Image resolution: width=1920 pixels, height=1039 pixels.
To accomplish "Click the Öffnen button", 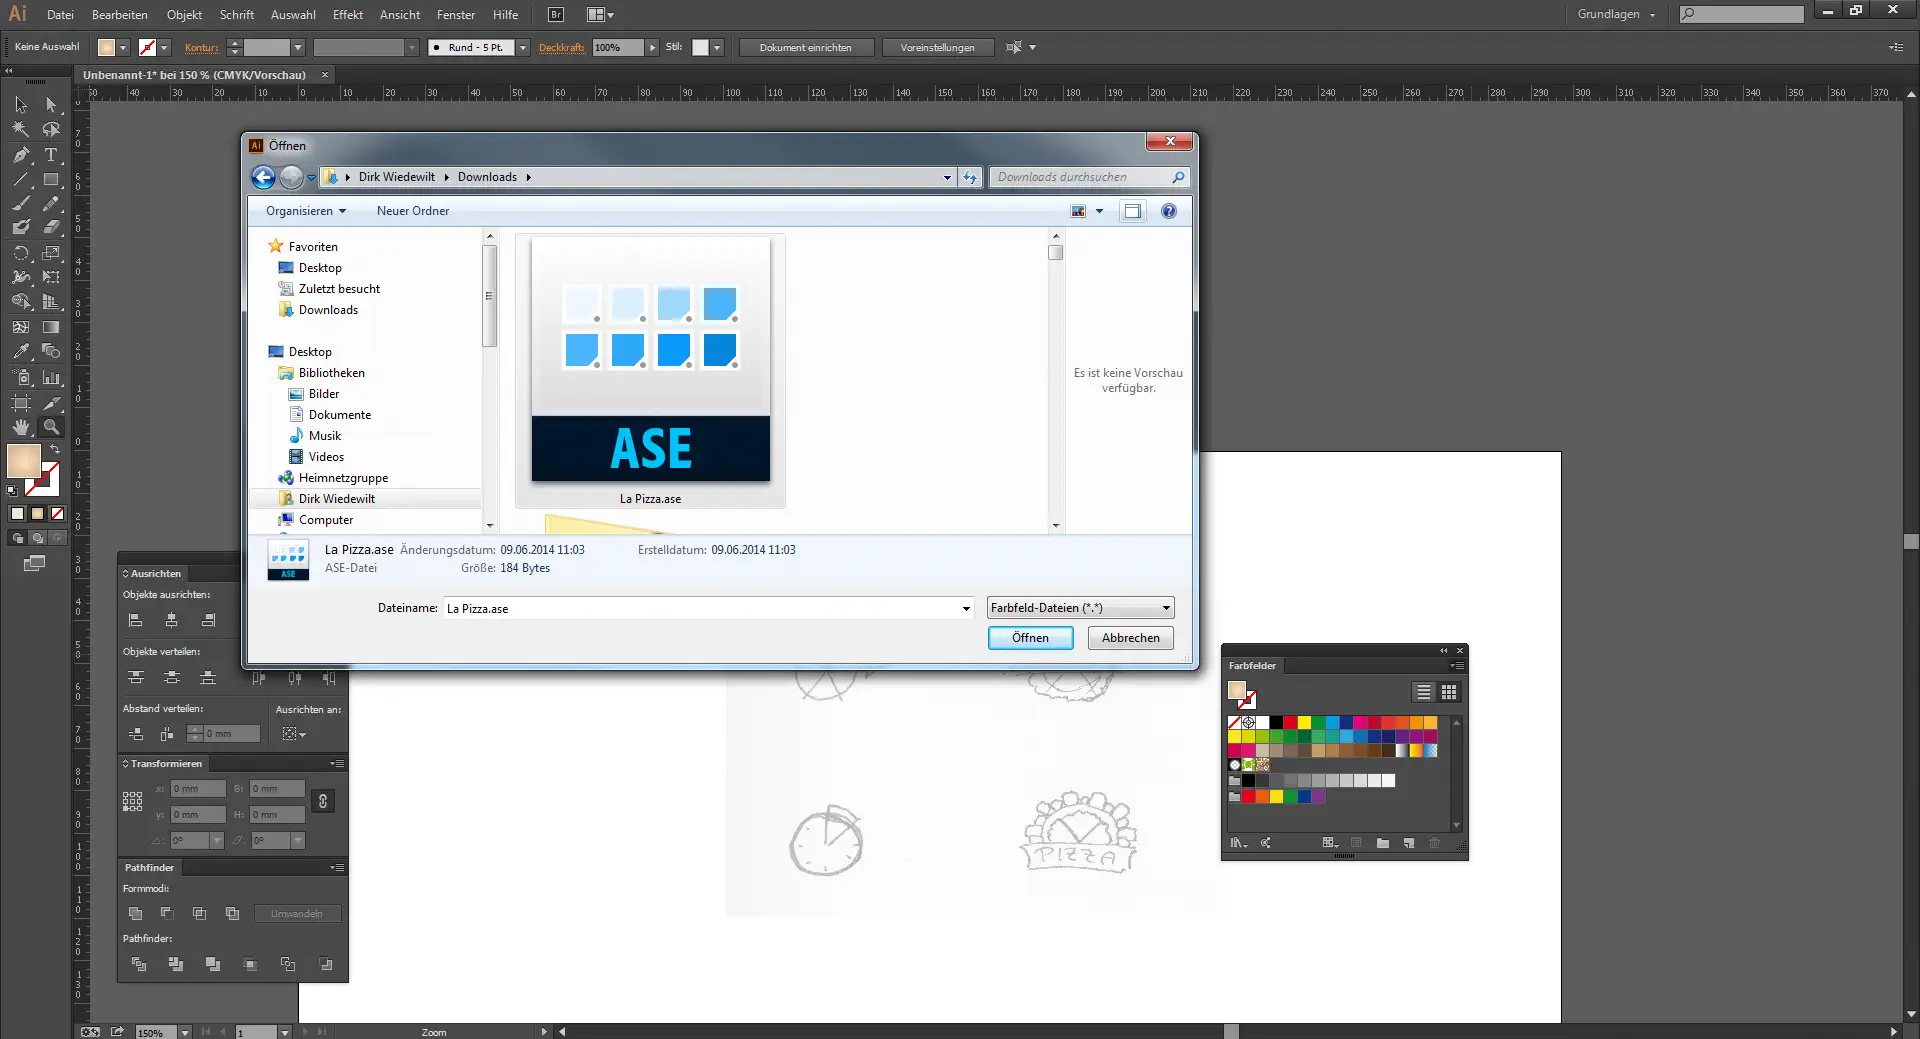I will [x=1030, y=638].
